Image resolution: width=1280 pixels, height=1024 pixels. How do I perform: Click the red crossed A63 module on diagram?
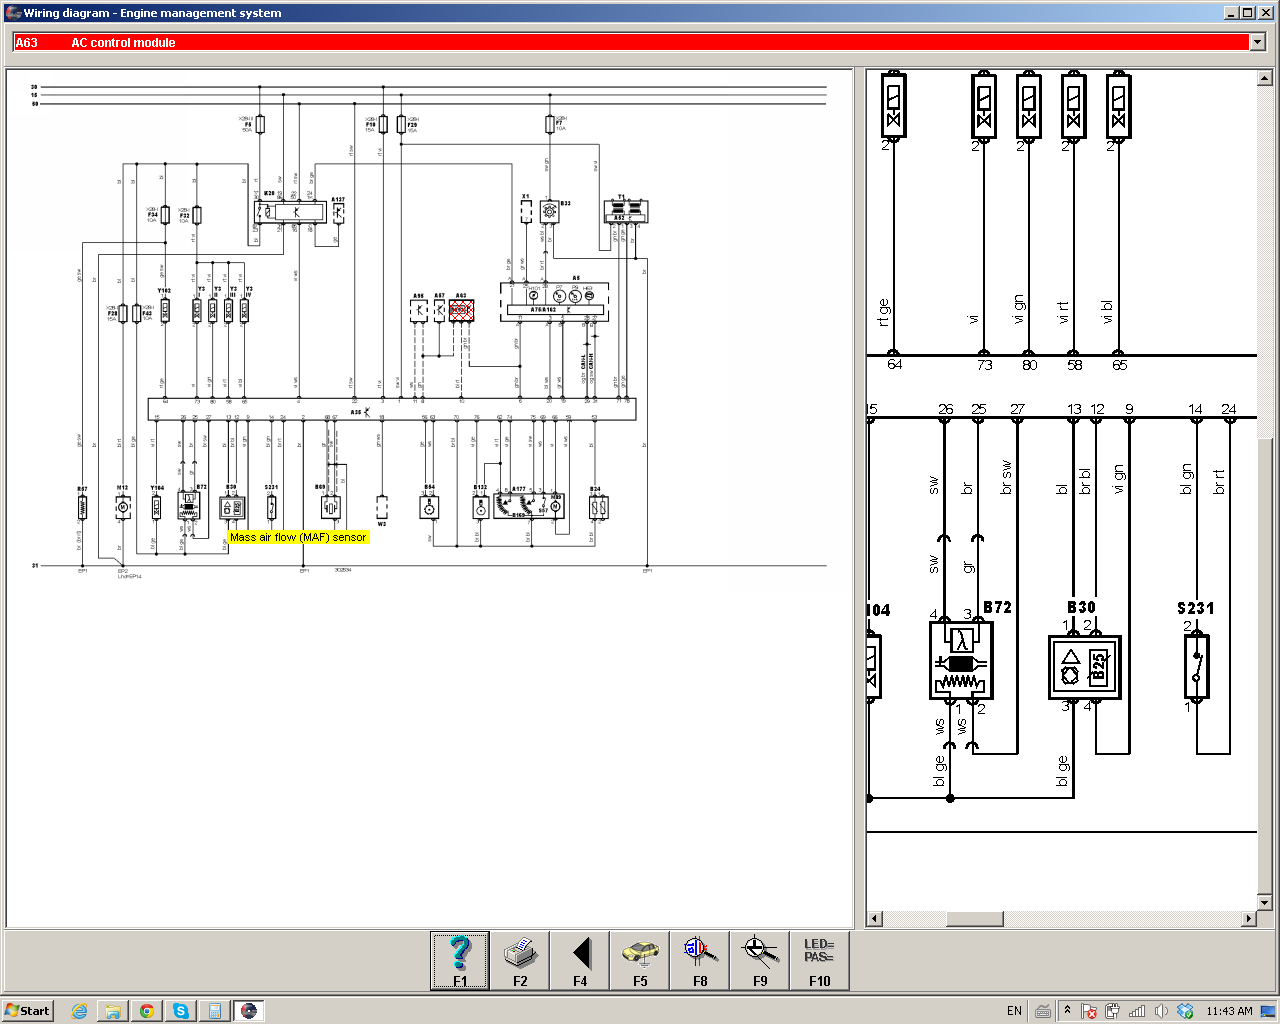point(461,311)
